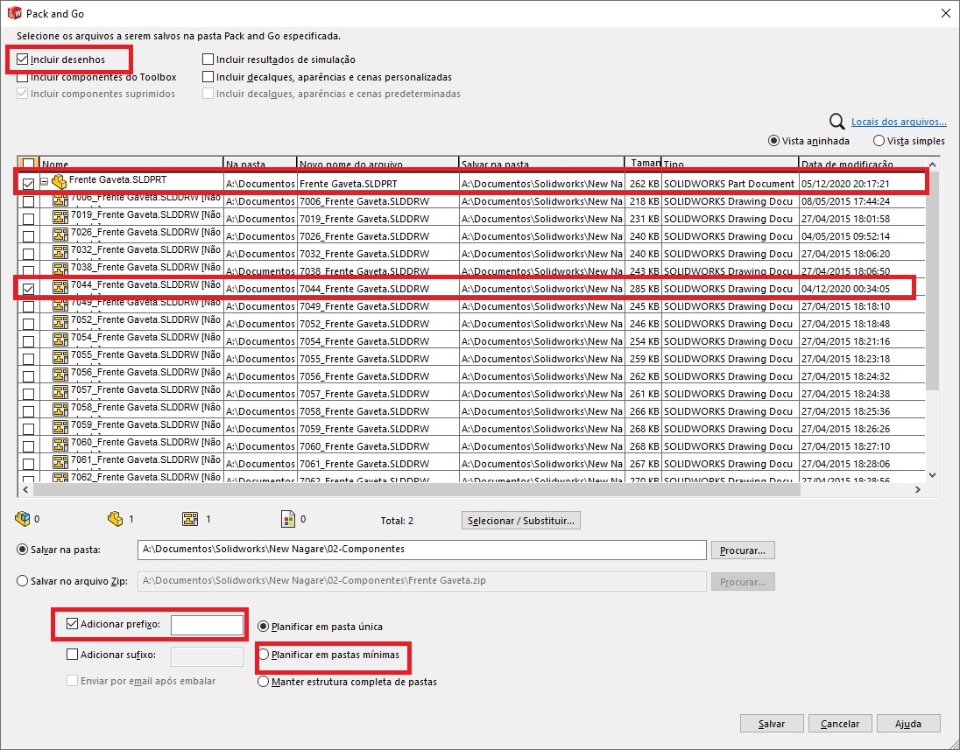Uncheck the 7044_Frente Gaveta.SLDDRW row checkbox
The height and width of the screenshot is (750, 960).
click(x=28, y=289)
